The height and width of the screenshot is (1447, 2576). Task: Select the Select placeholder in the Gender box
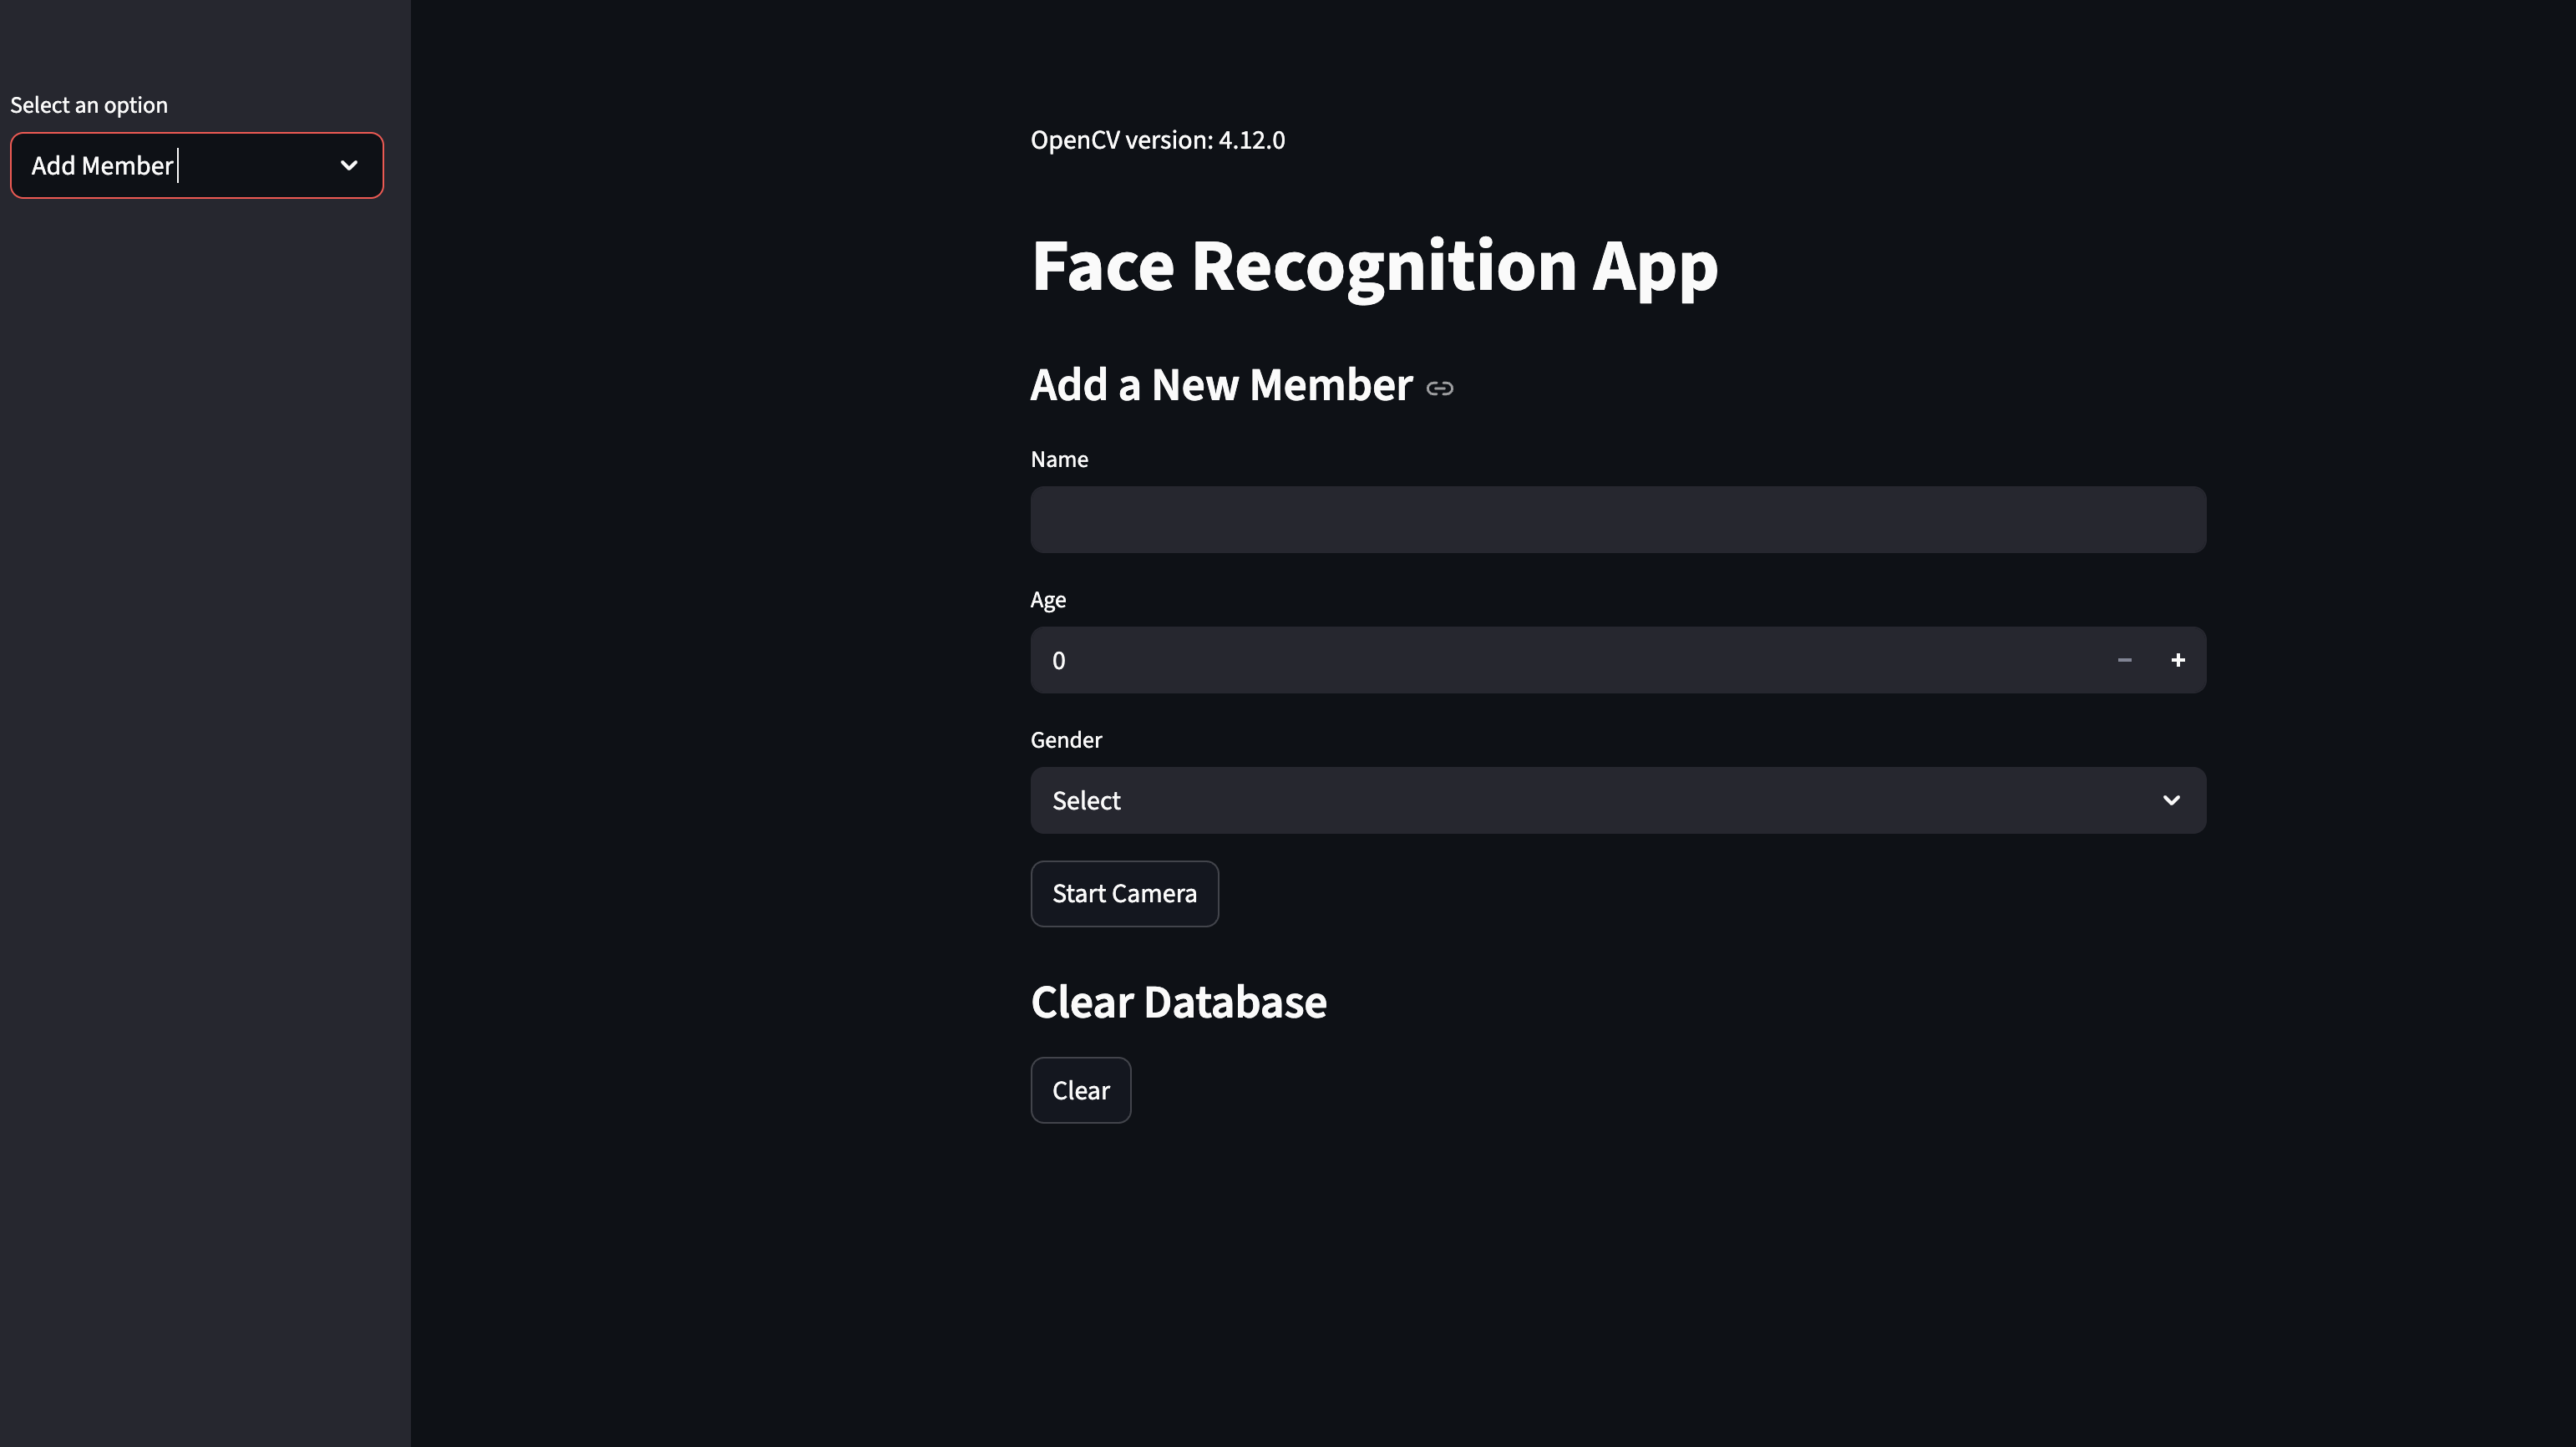click(x=1085, y=800)
